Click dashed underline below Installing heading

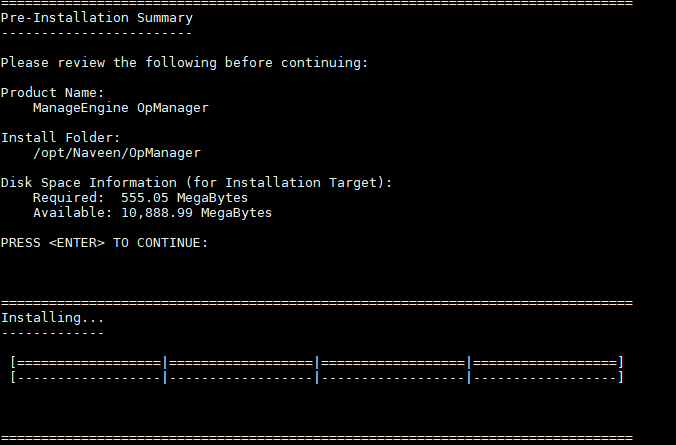[x=53, y=333]
